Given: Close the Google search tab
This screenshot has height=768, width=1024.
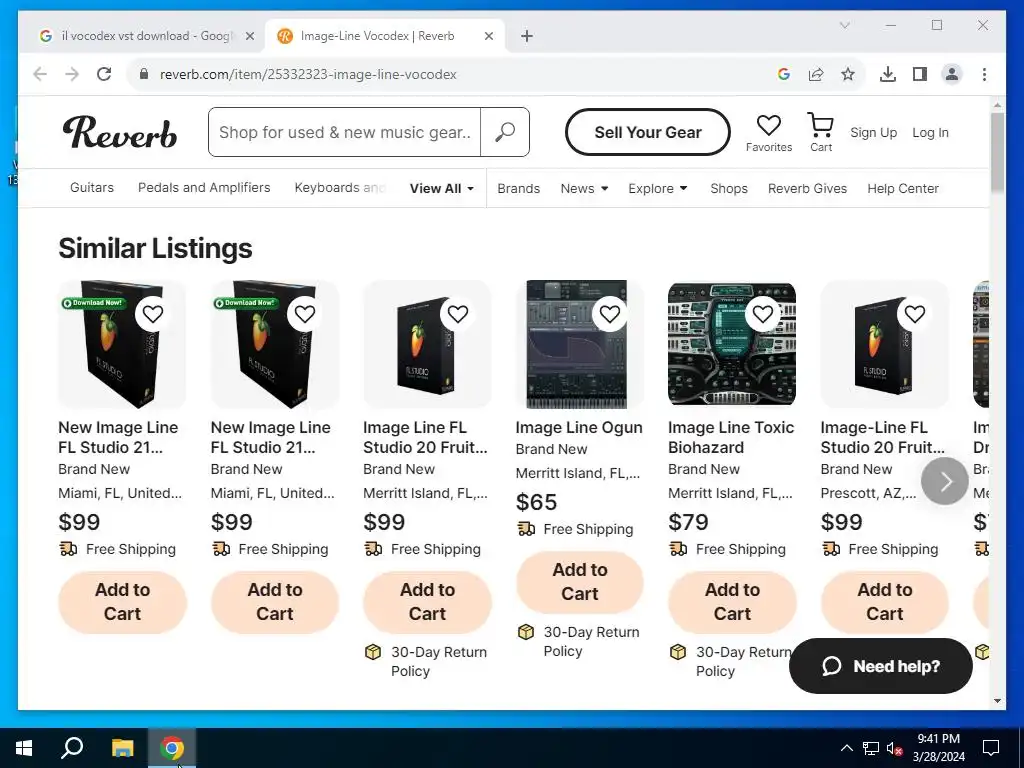Looking at the screenshot, I should pos(249,36).
